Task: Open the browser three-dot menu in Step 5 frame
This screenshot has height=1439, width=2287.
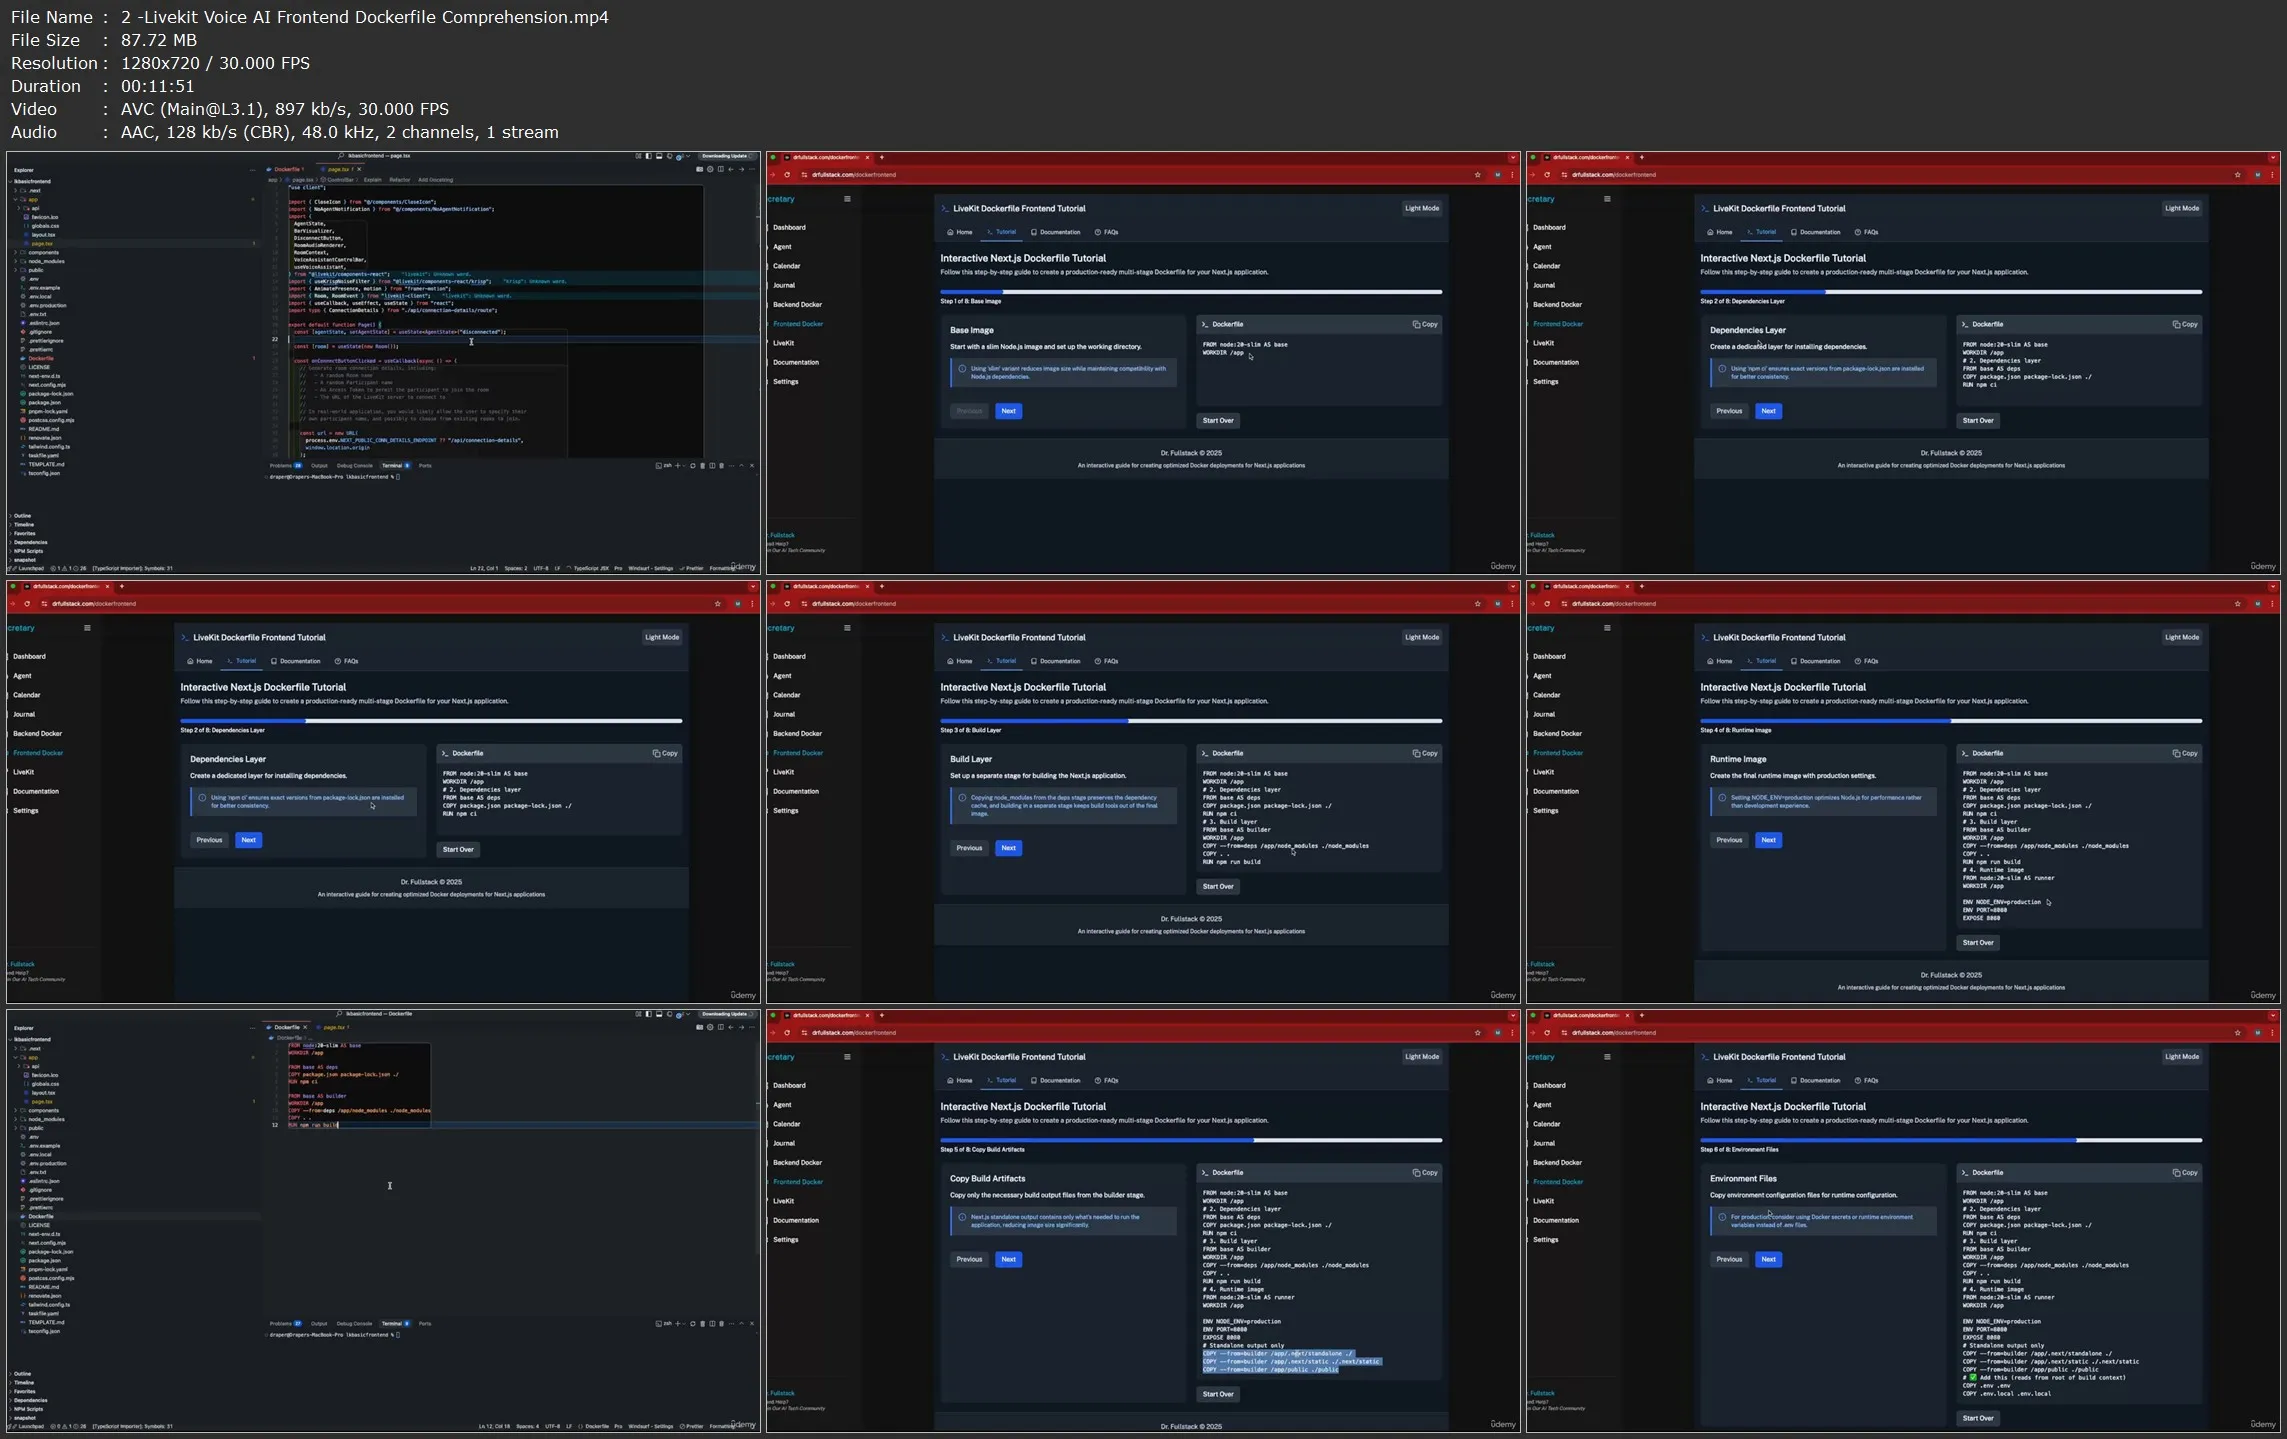Action: [1512, 1033]
